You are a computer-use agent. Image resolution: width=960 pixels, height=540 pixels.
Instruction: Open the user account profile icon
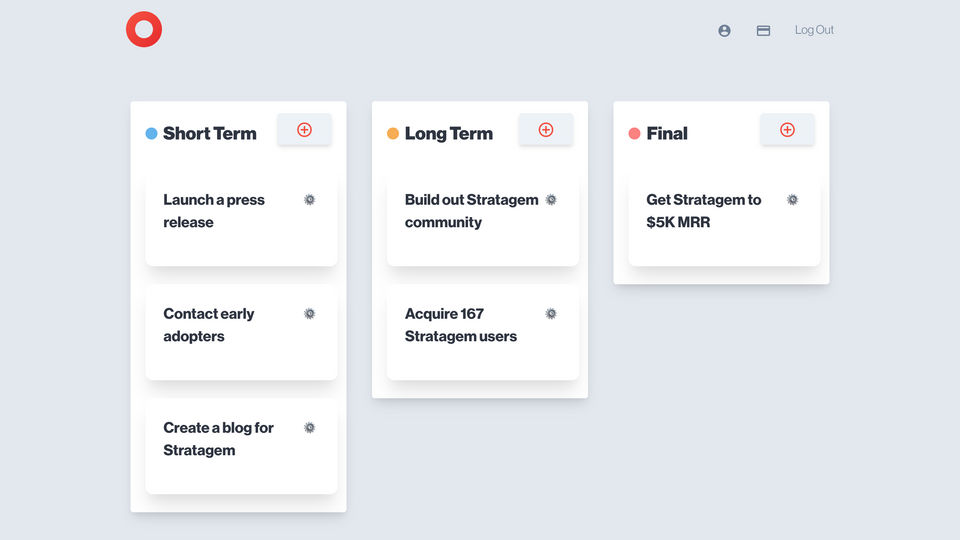click(x=724, y=31)
